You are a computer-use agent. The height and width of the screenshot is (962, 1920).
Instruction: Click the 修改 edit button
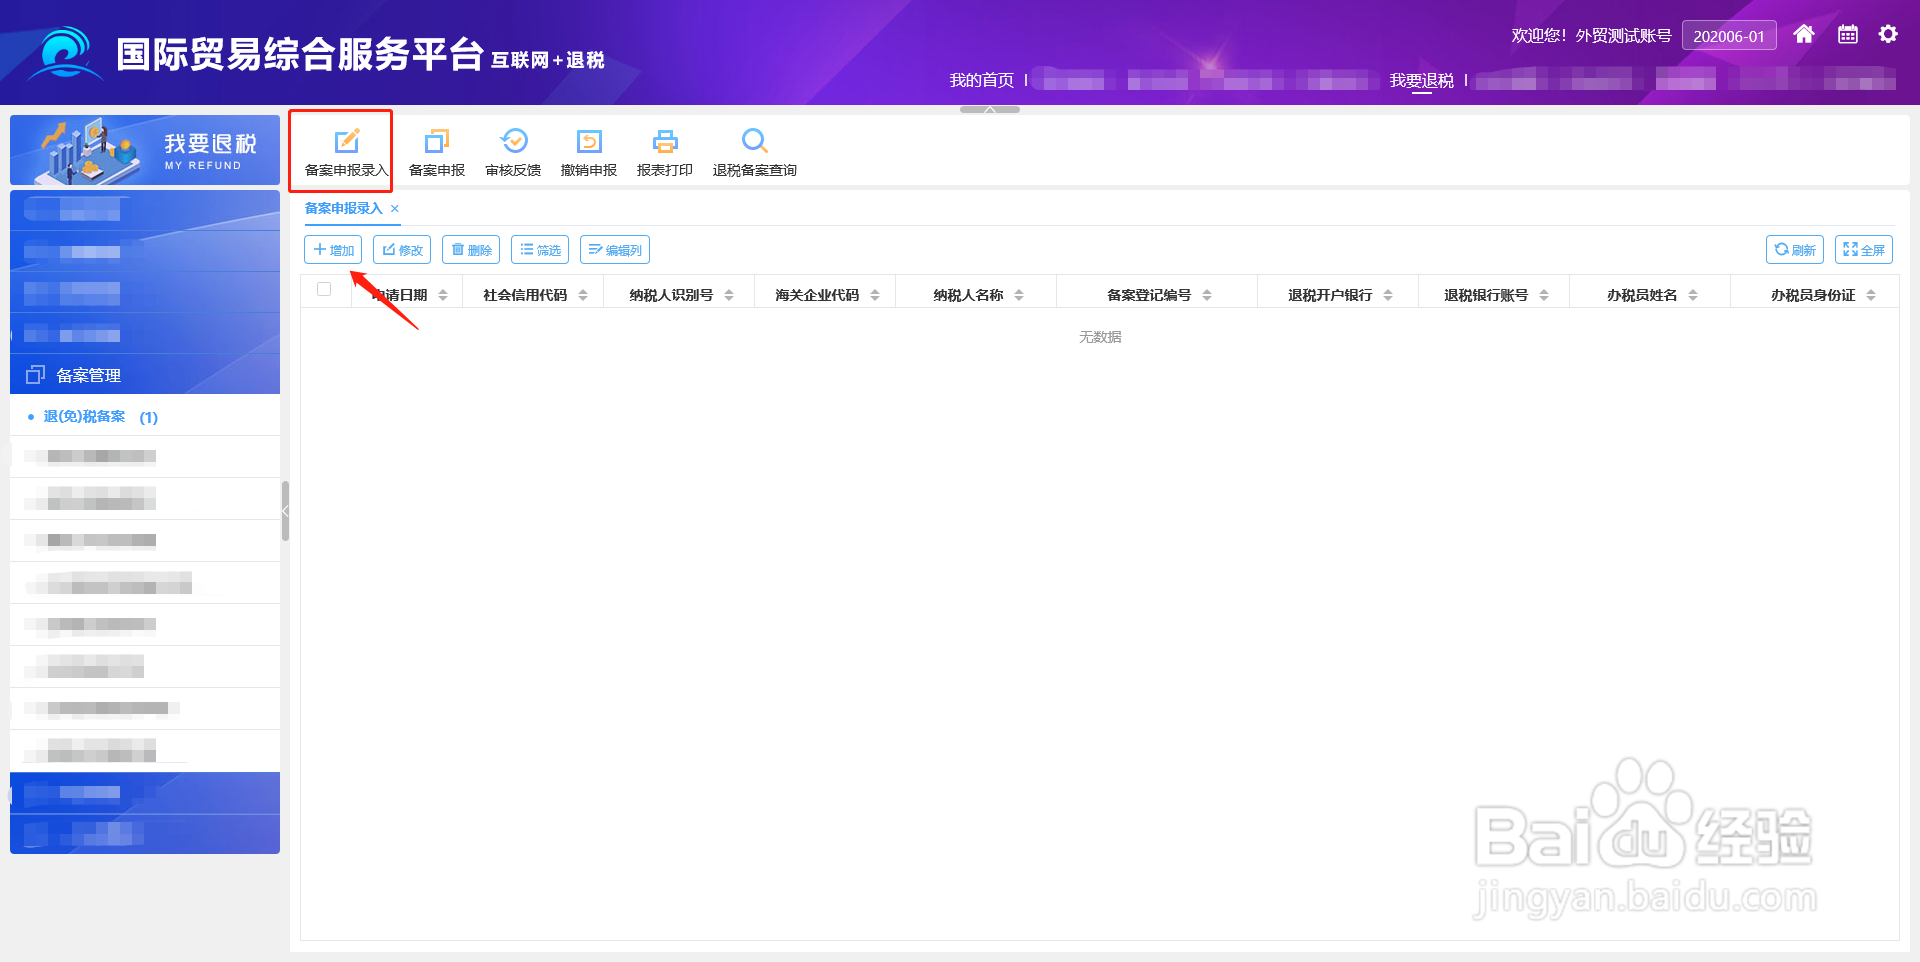[402, 250]
